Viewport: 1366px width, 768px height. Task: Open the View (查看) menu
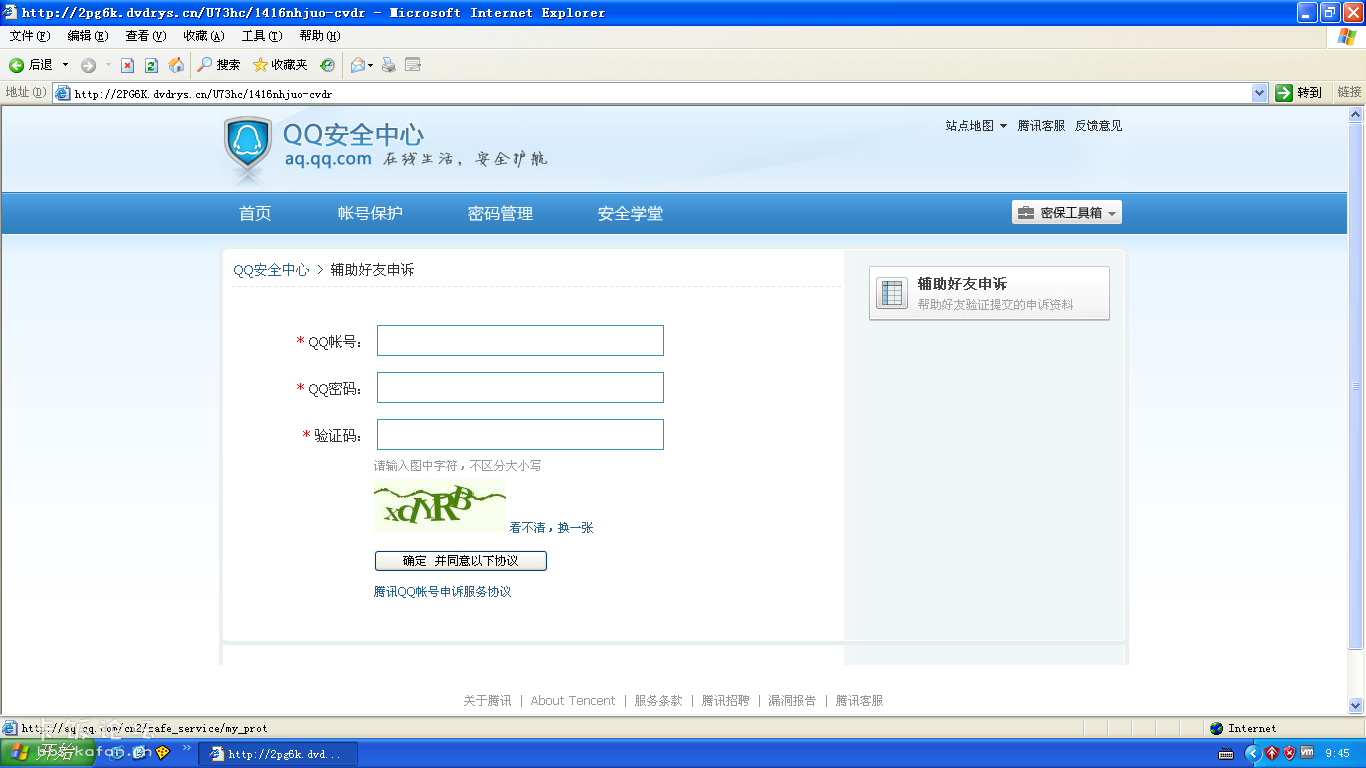point(145,36)
